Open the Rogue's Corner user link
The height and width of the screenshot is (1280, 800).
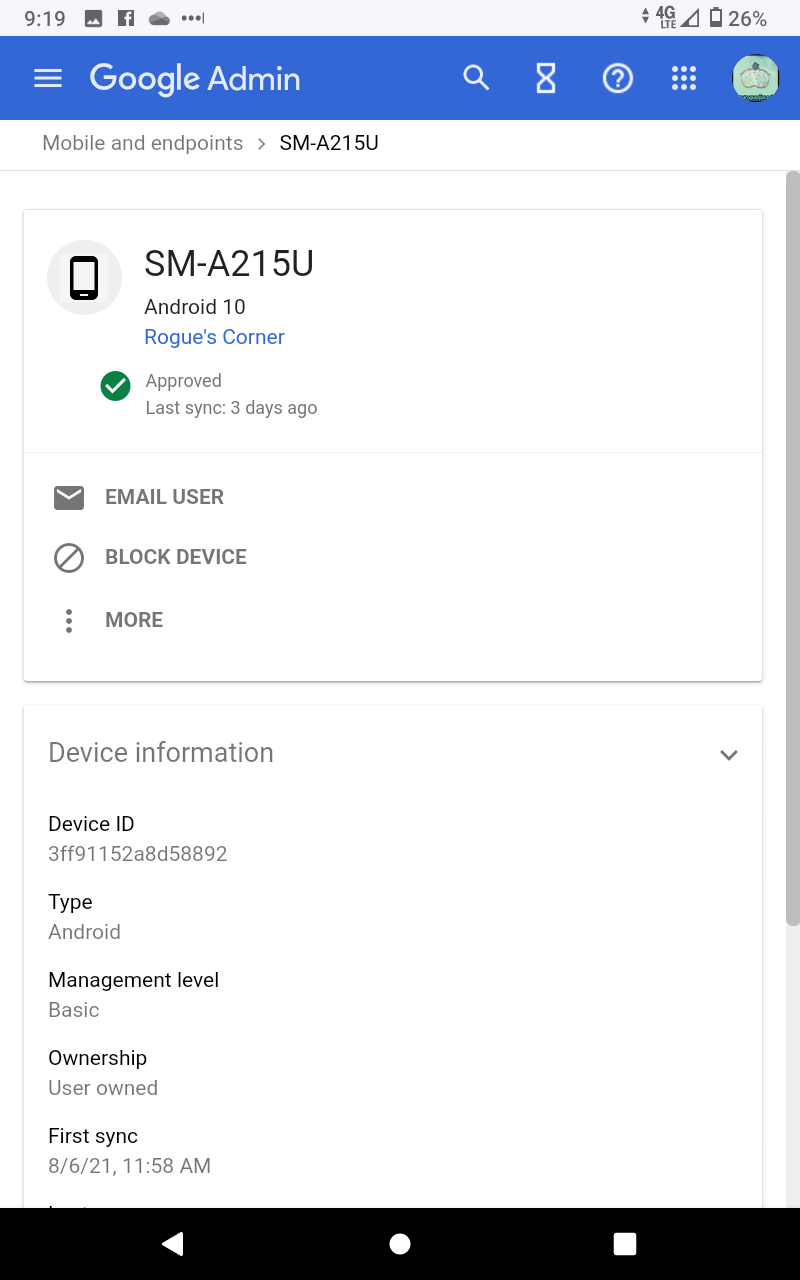[x=214, y=337]
